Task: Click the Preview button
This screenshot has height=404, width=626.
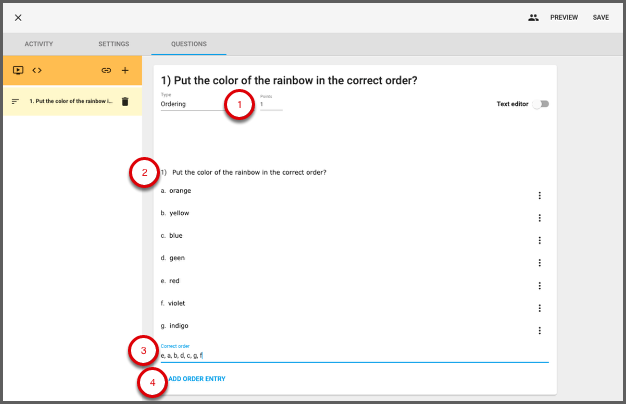Action: [x=564, y=17]
